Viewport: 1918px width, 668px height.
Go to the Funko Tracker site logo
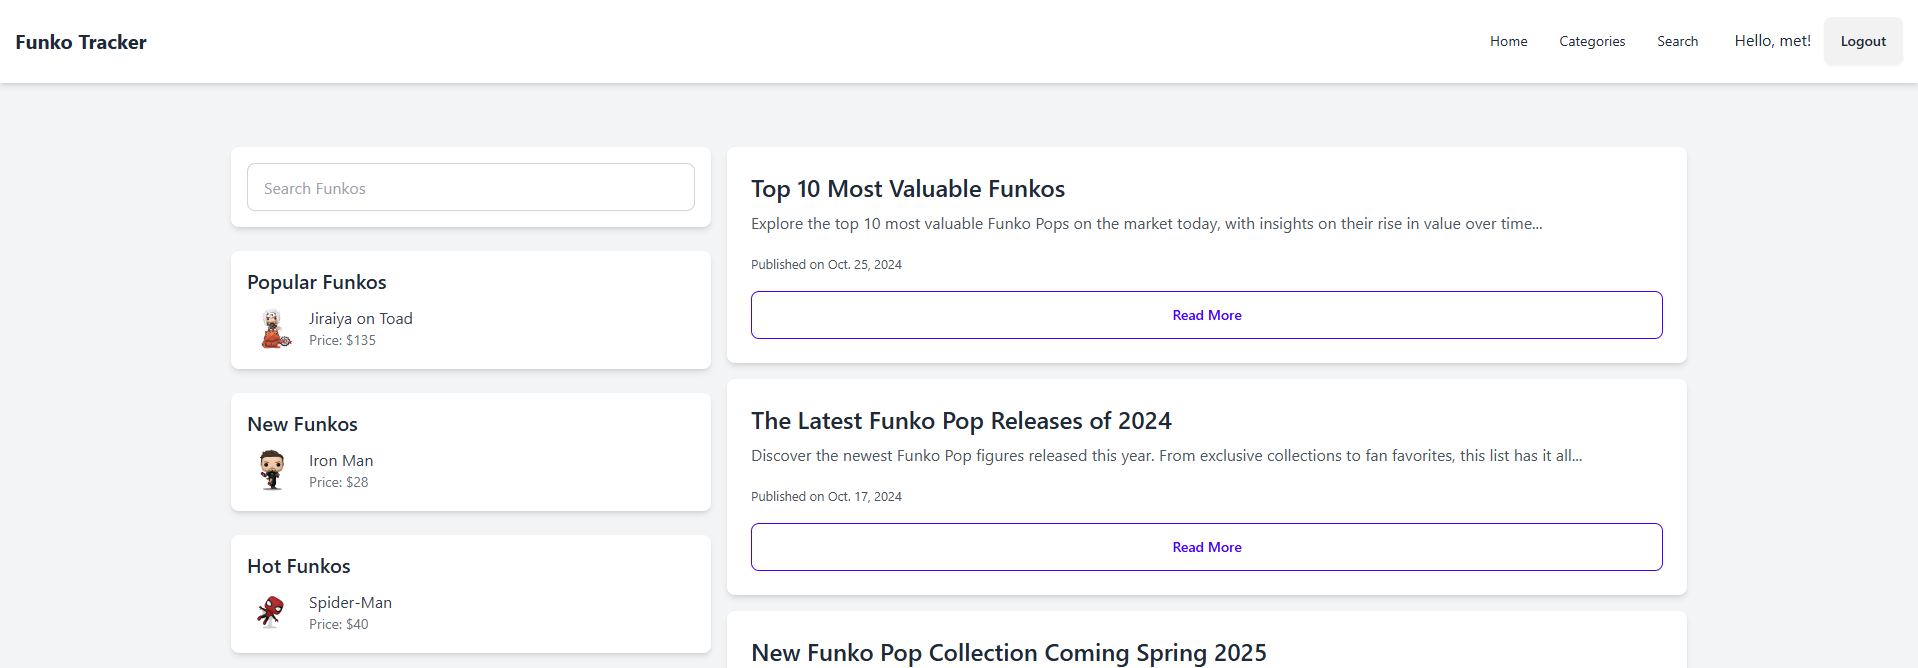tap(81, 42)
